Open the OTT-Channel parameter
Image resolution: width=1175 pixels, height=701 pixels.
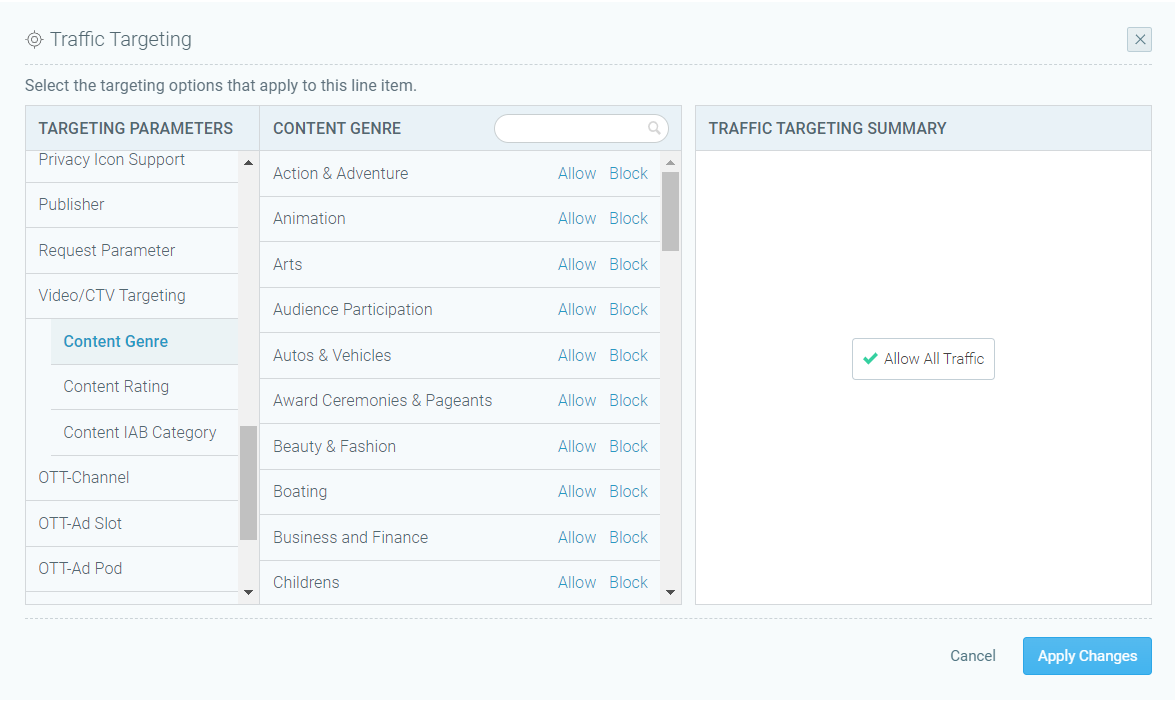tap(132, 478)
